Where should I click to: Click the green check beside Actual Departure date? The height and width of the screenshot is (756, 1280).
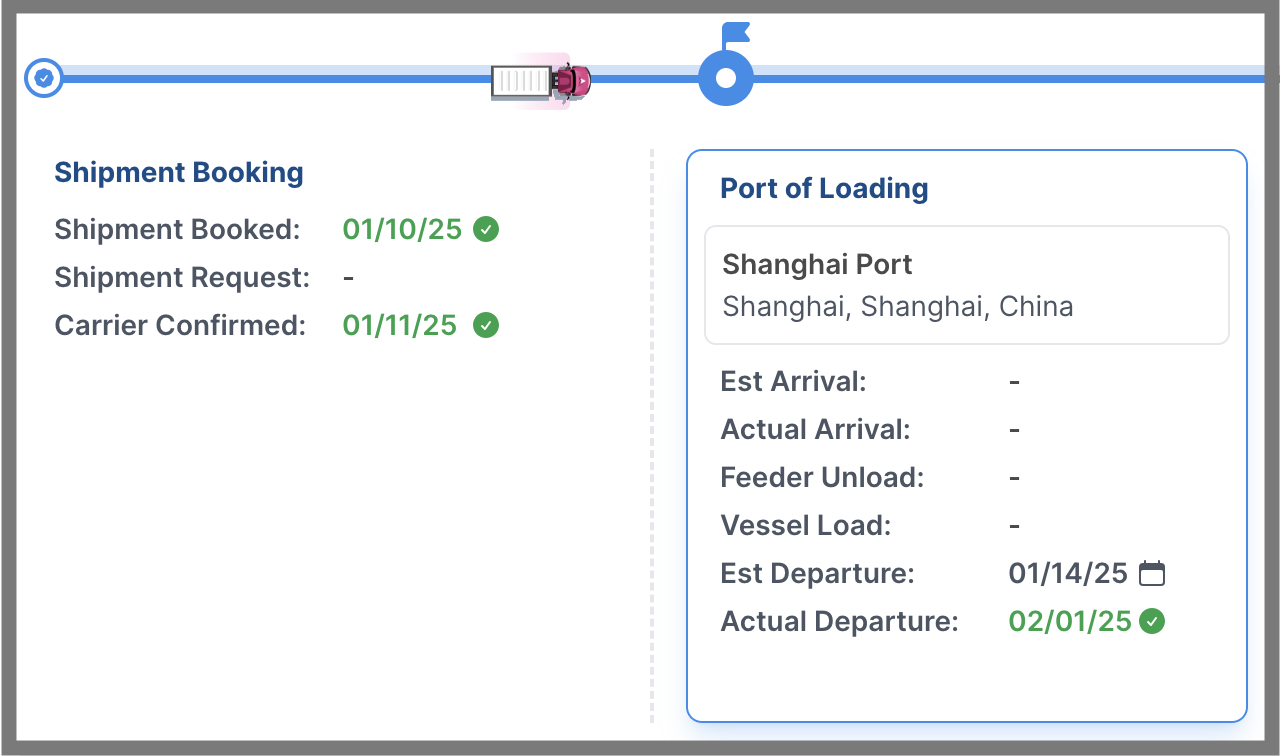[x=1153, y=622]
